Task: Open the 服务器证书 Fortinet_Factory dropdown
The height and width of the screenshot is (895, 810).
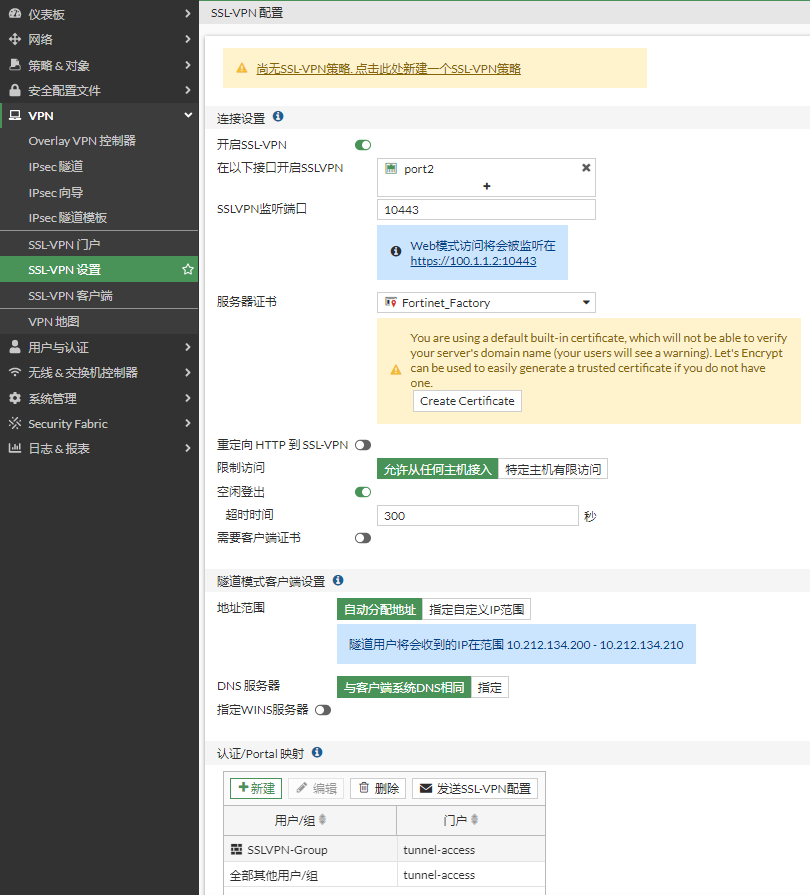Action: pos(486,302)
